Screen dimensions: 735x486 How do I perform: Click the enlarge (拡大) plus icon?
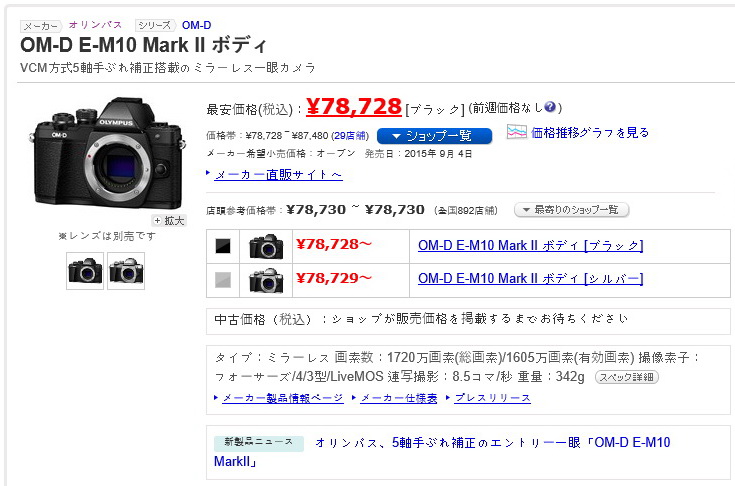(x=158, y=220)
